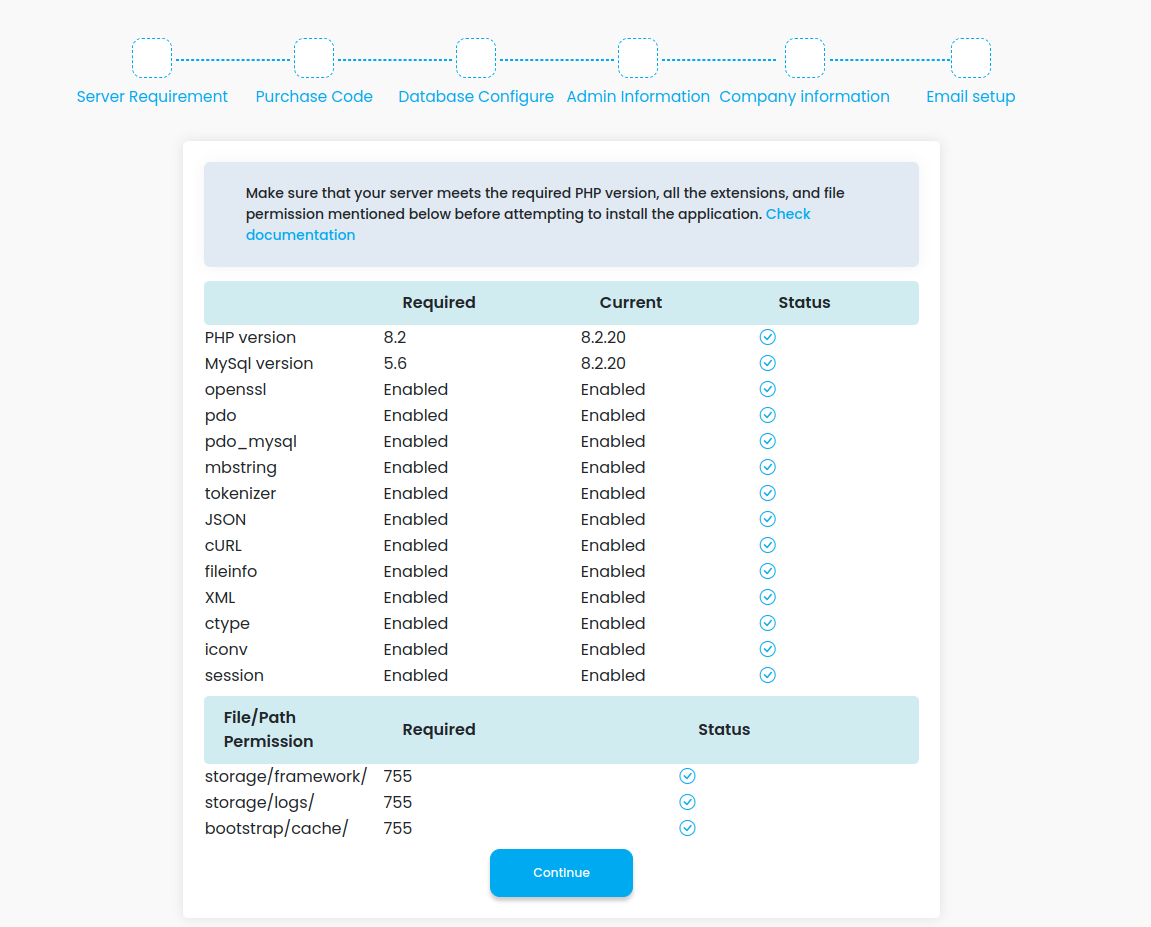Click the 'PHP version' row label

[250, 338]
